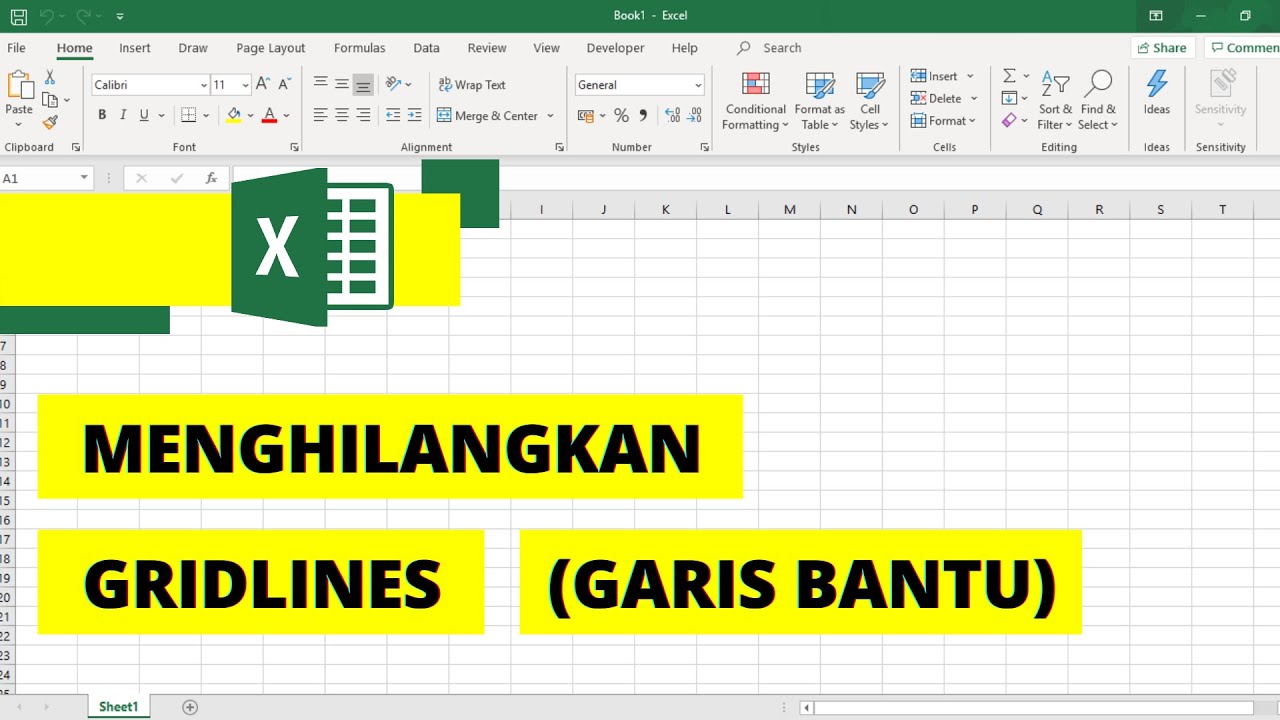Enable Wrap Text
This screenshot has width=1280, height=720.
point(472,85)
